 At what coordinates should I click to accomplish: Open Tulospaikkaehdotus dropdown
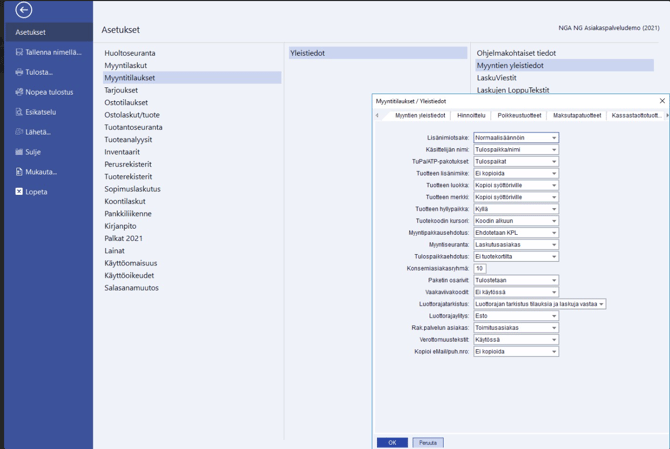click(x=516, y=256)
